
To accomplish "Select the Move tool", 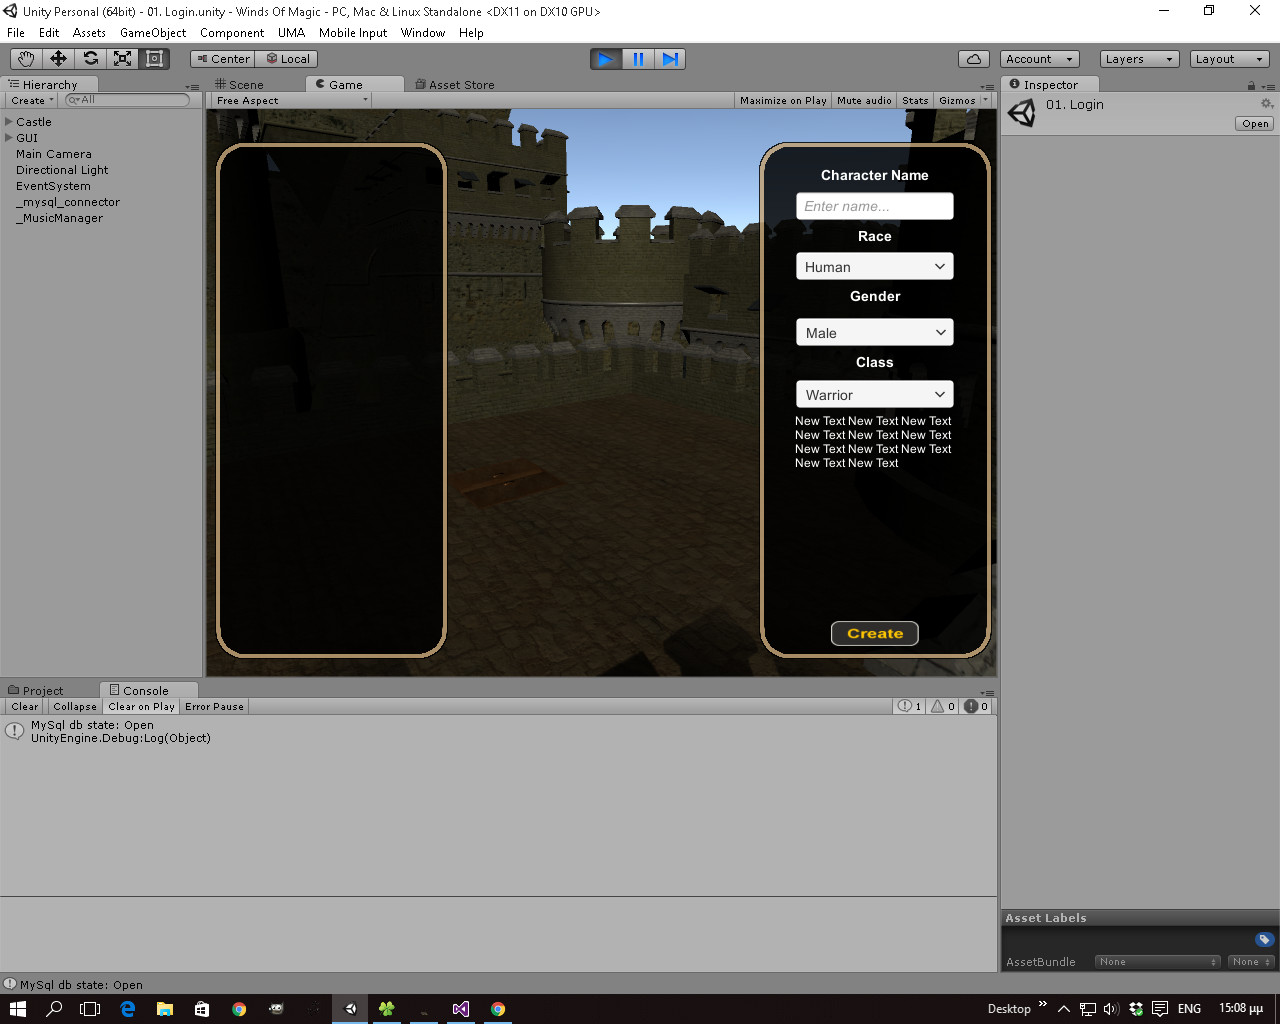I will point(58,59).
